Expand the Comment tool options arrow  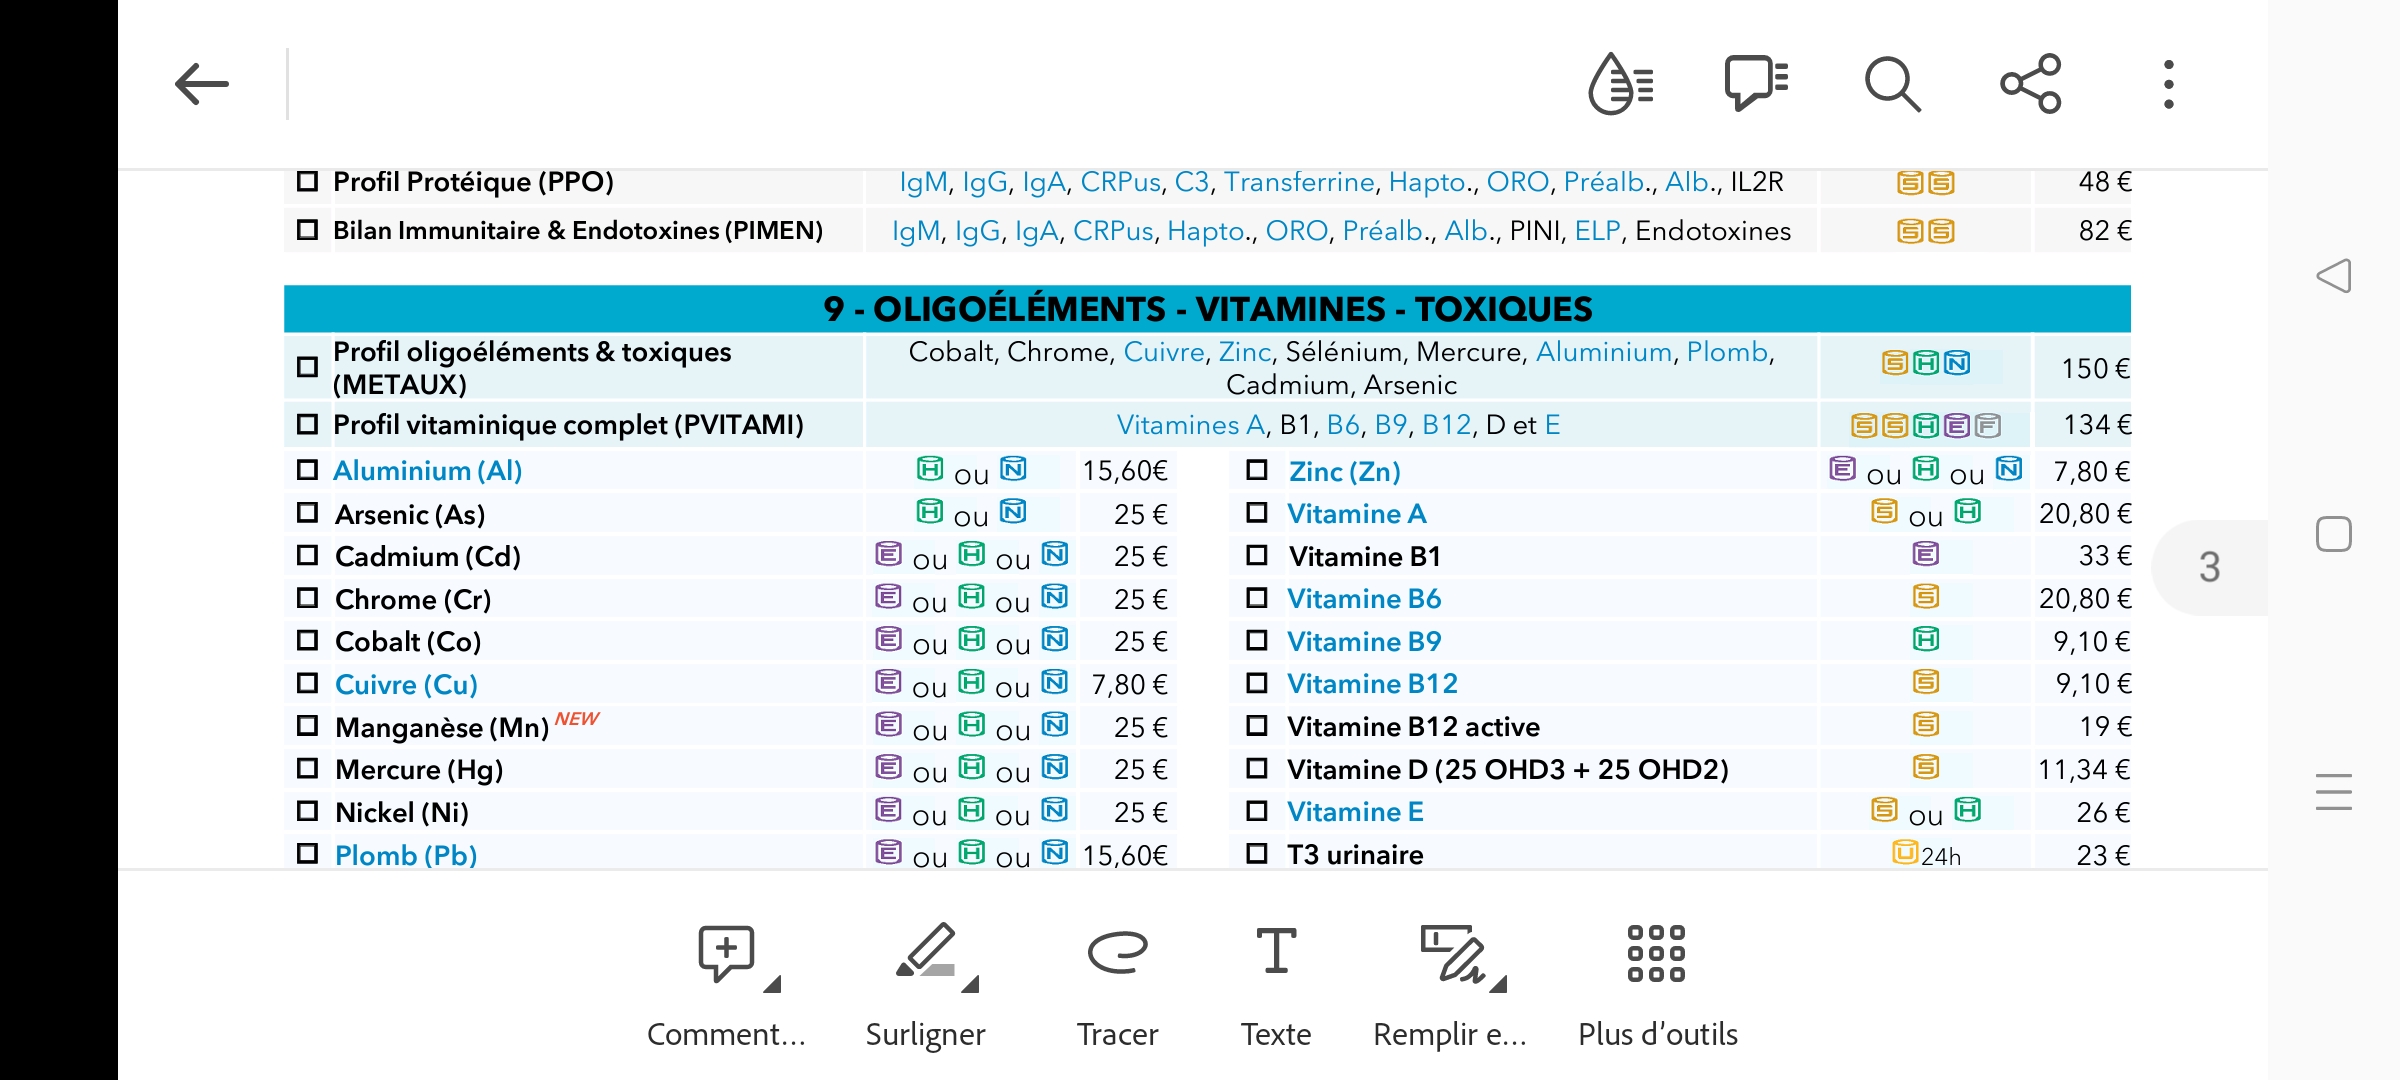[x=772, y=985]
